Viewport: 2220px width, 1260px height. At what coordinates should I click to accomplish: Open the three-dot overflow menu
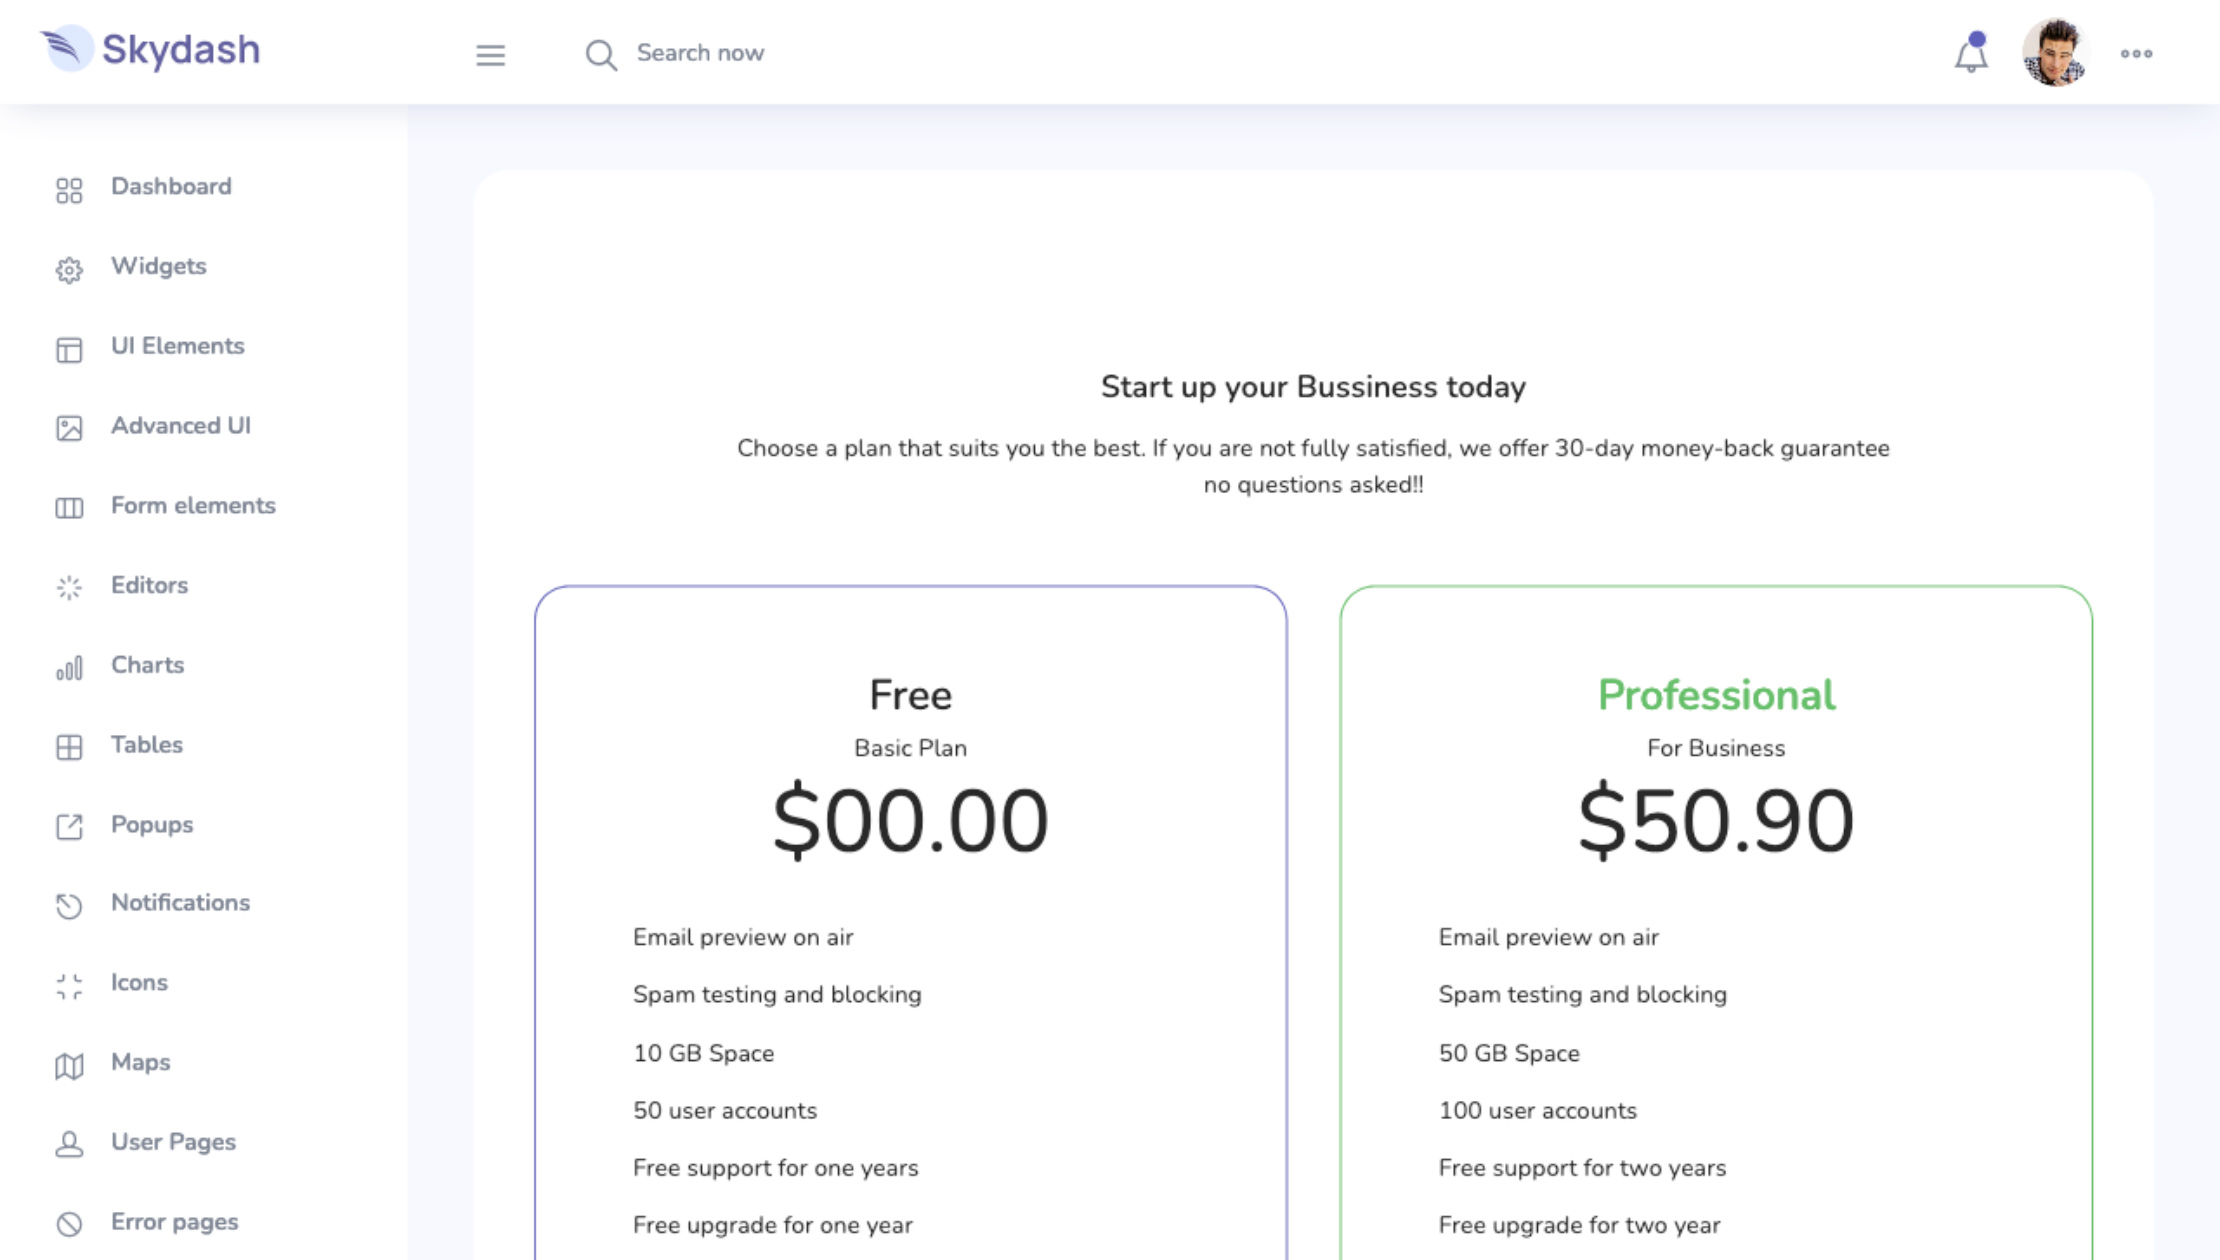pyautogui.click(x=2137, y=54)
